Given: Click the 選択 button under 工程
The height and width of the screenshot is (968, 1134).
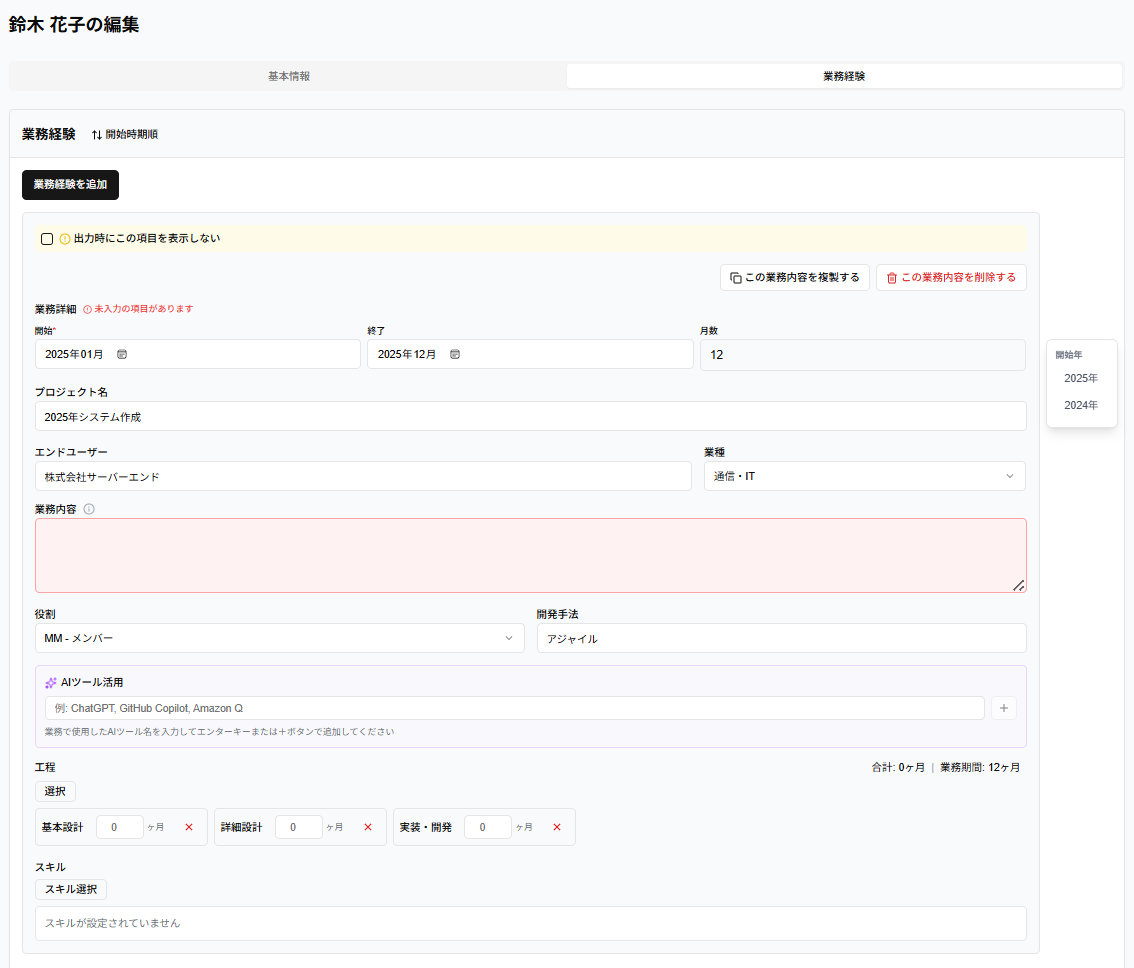Looking at the screenshot, I should (x=55, y=791).
